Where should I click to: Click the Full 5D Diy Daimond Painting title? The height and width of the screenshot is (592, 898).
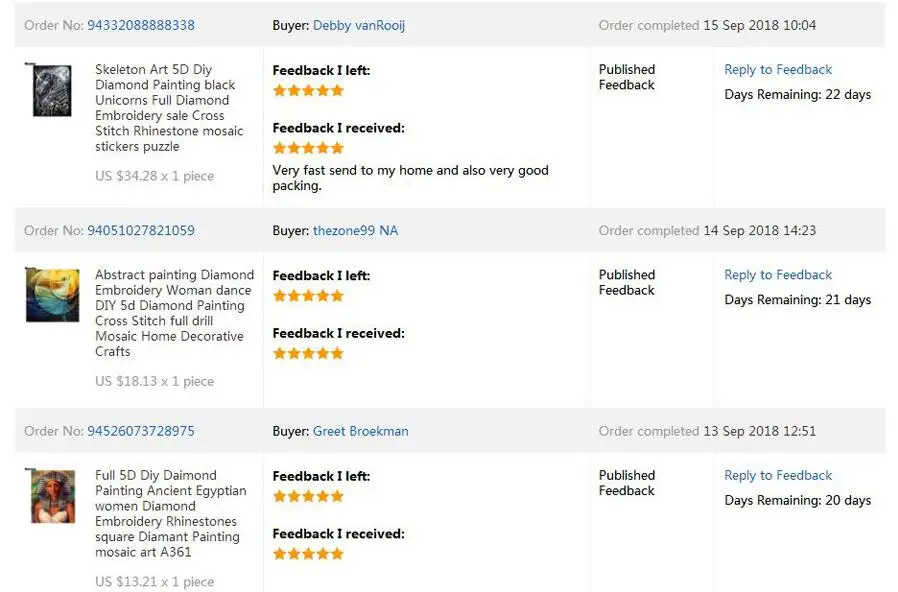coord(170,514)
